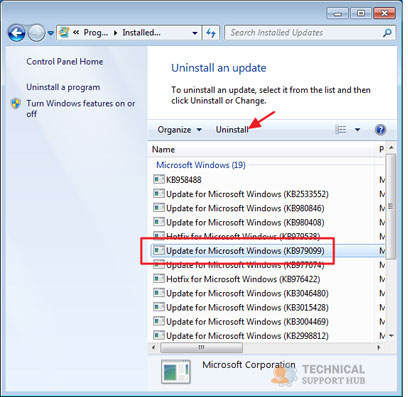The width and height of the screenshot is (408, 397).
Task: Click the icon beside KB979099 update
Action: pyautogui.click(x=159, y=250)
